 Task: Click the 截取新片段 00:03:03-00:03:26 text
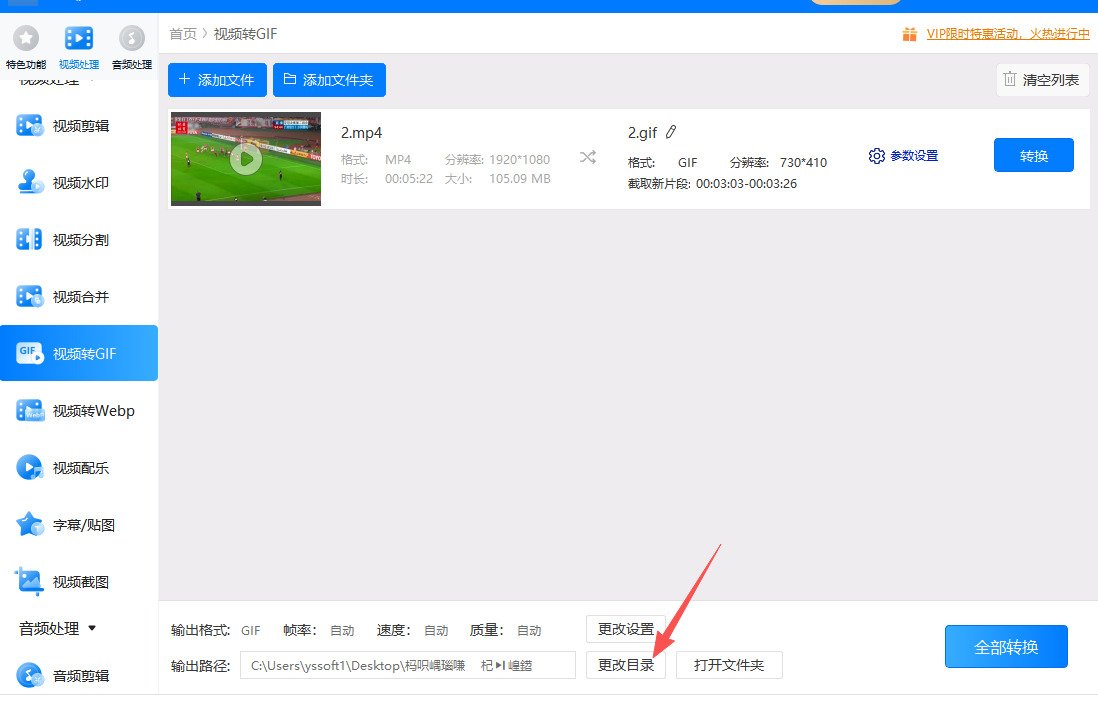712,183
